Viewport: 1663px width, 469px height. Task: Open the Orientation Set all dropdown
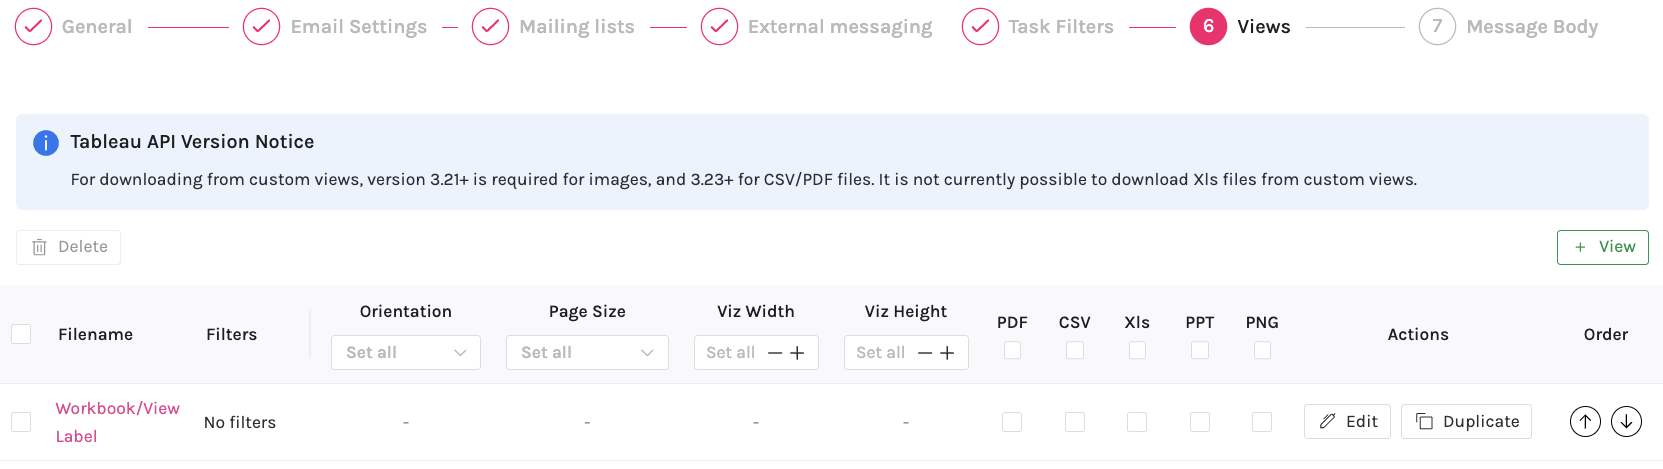tap(405, 353)
